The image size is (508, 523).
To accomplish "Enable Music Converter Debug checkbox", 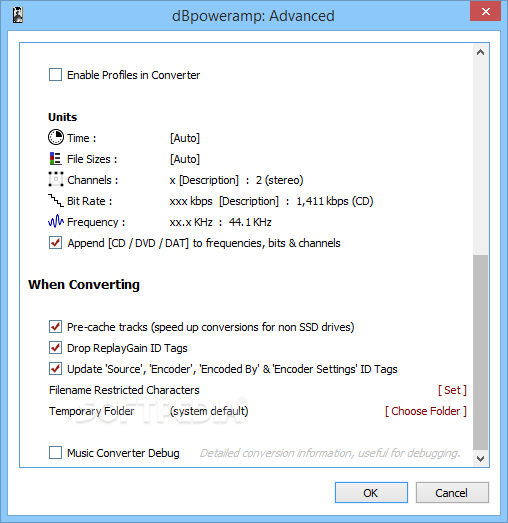I will pos(55,453).
